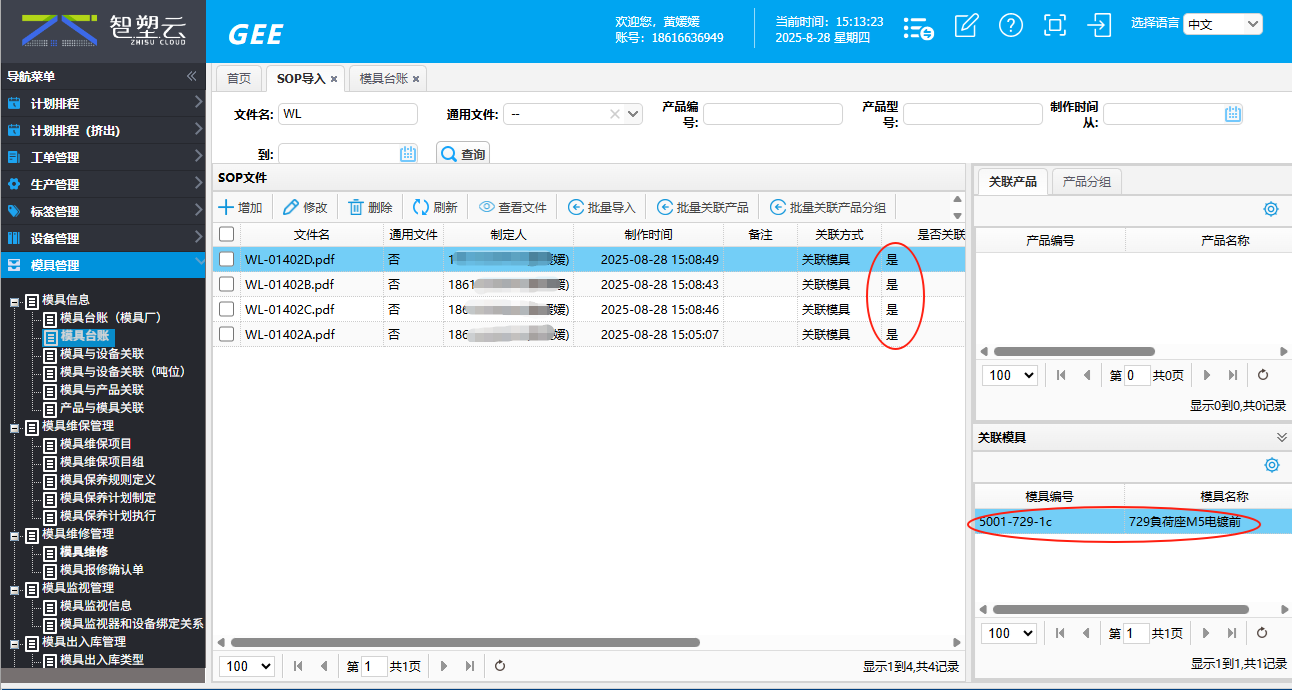This screenshot has height=690, width=1292.
Task: Click the logout icon in header
Action: click(x=1099, y=26)
